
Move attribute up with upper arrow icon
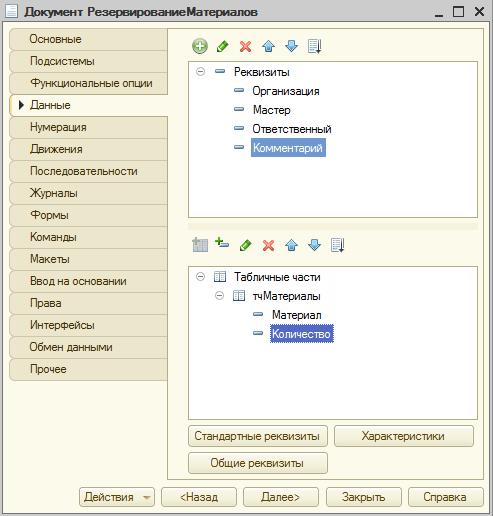[268, 46]
